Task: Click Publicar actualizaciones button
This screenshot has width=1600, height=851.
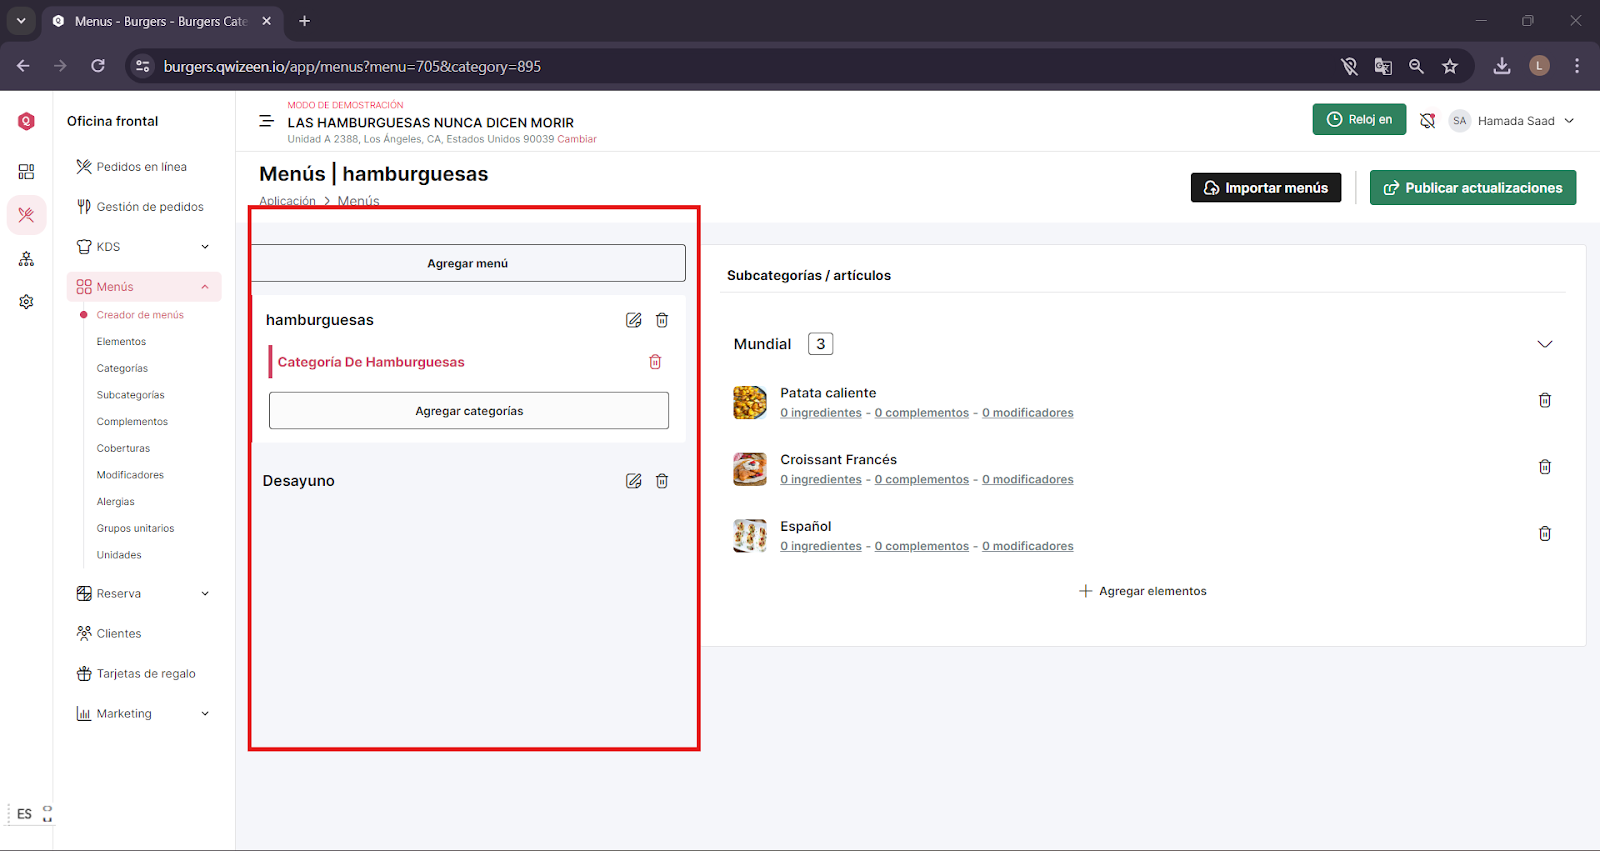Action: (x=1473, y=188)
